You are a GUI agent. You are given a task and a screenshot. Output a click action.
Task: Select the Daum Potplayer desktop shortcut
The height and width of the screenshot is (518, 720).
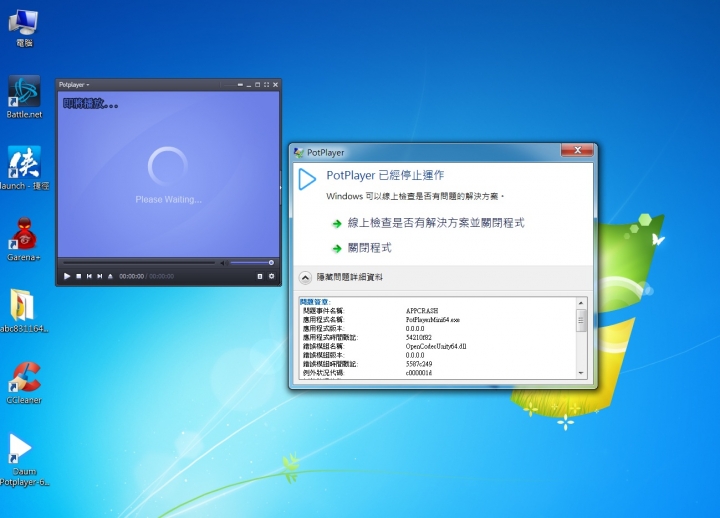[x=24, y=460]
